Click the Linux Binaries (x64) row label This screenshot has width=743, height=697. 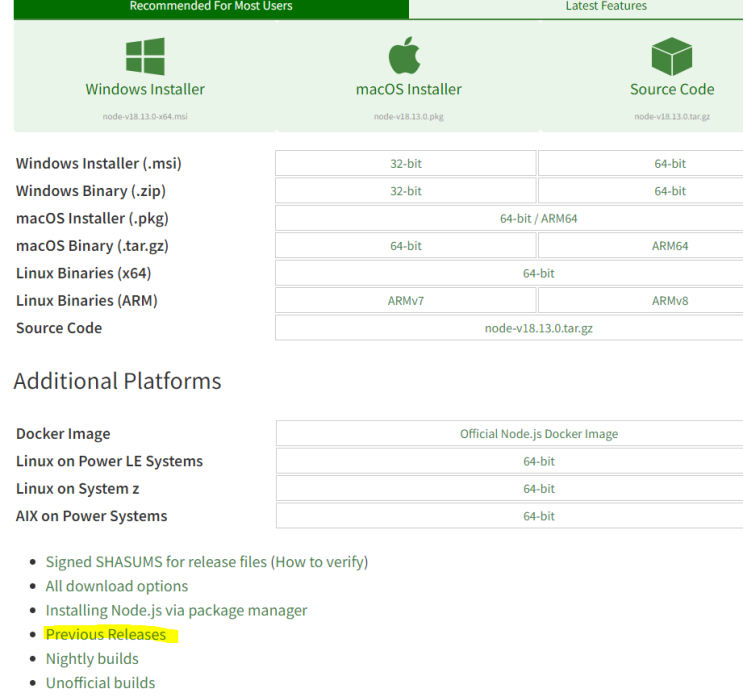tap(83, 273)
